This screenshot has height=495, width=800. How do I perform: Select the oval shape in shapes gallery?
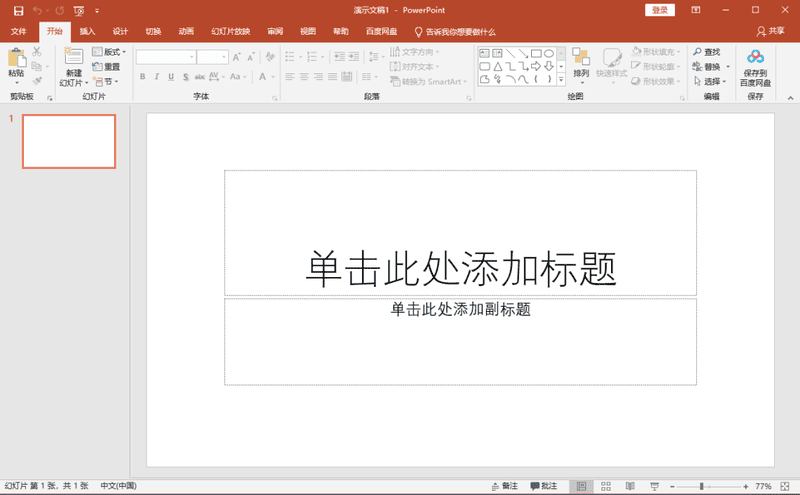tap(549, 53)
